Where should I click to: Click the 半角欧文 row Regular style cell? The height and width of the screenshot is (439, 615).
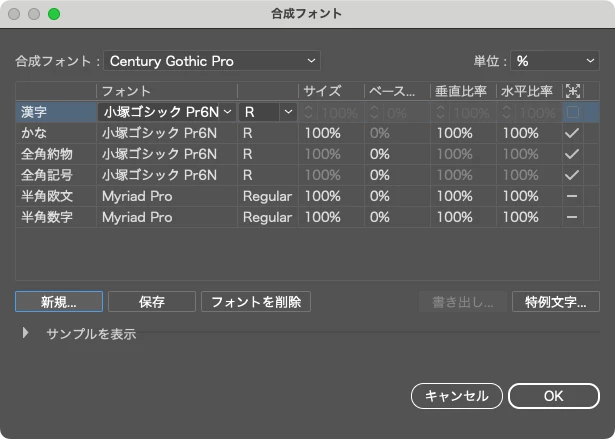click(x=267, y=196)
